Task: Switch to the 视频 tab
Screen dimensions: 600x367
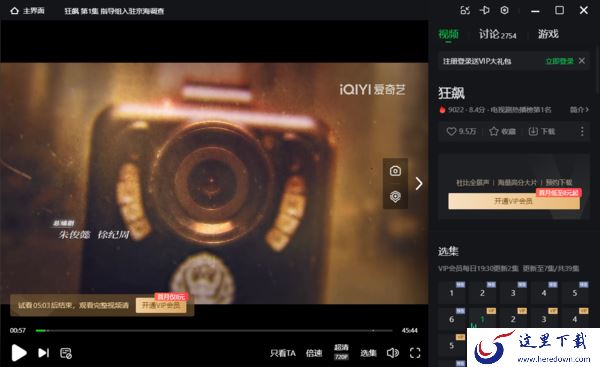Action: coord(448,34)
